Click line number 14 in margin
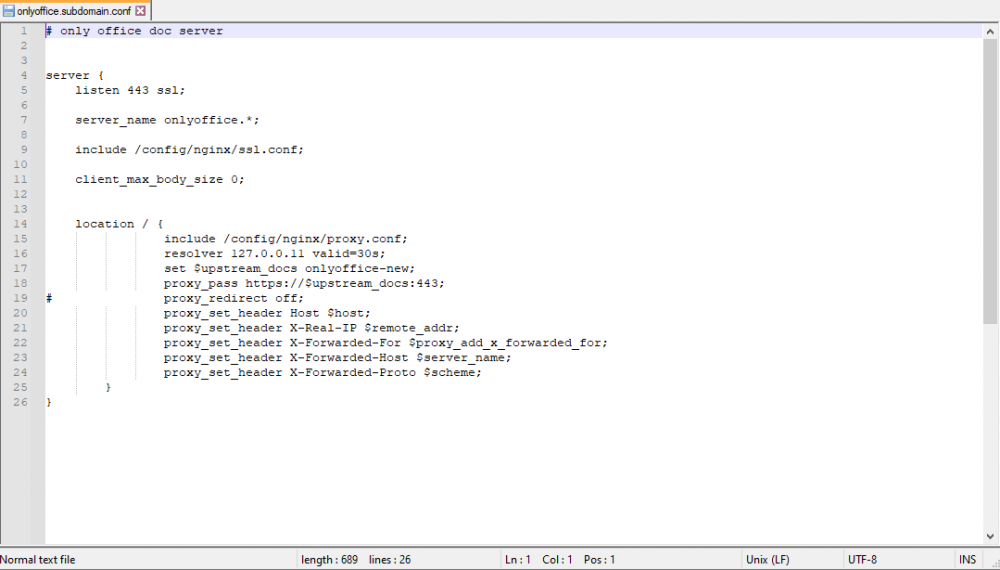The image size is (1000, 570). tap(20, 224)
